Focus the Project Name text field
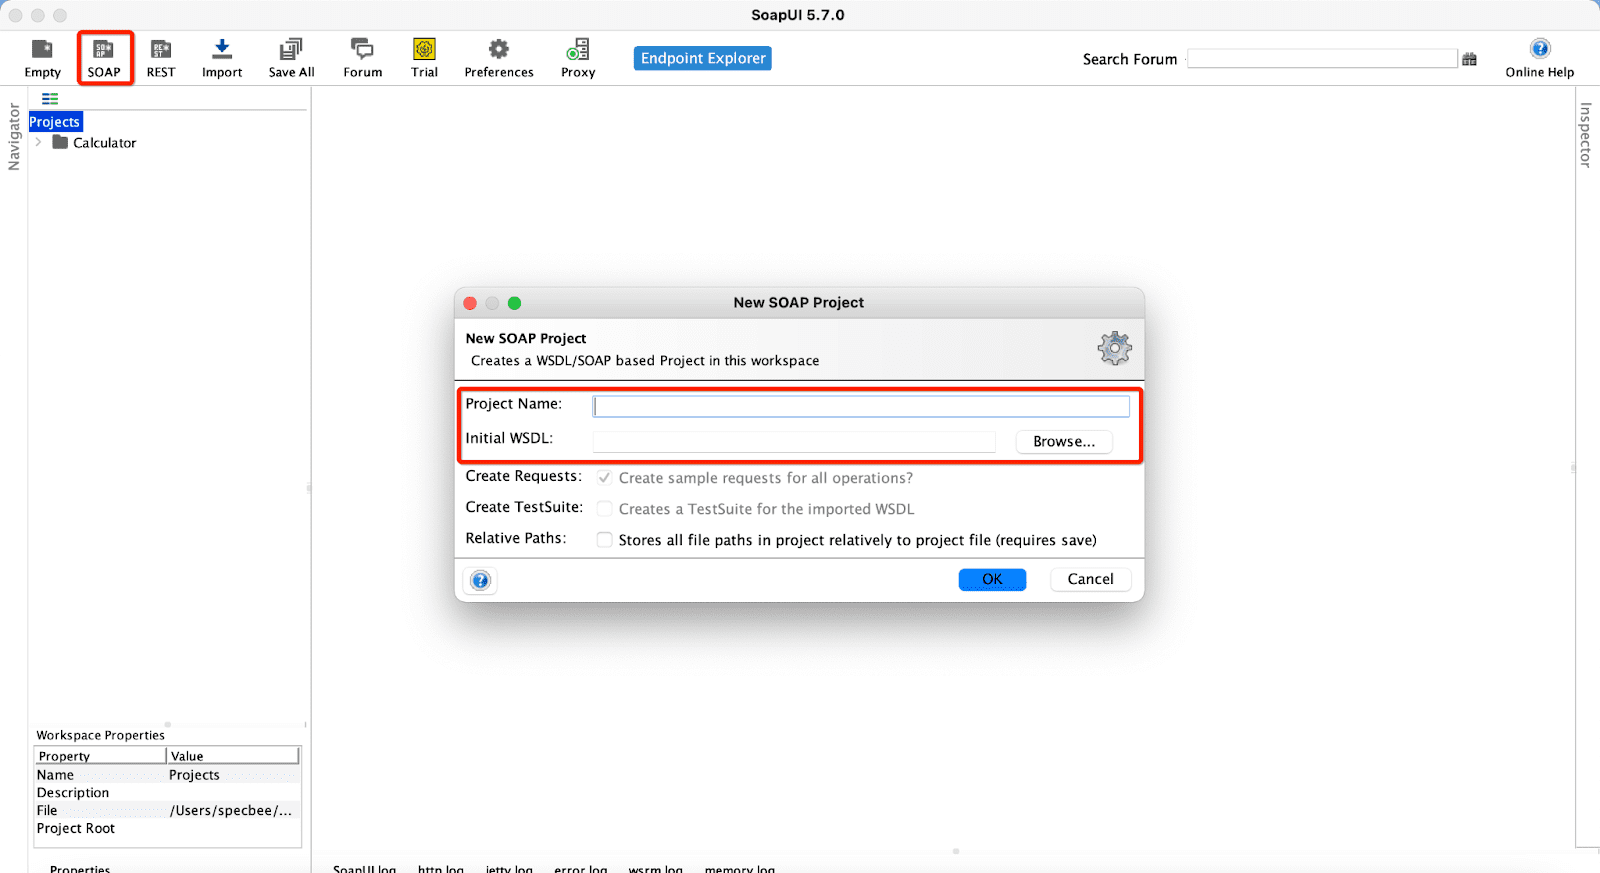The image size is (1600, 873). tap(861, 406)
